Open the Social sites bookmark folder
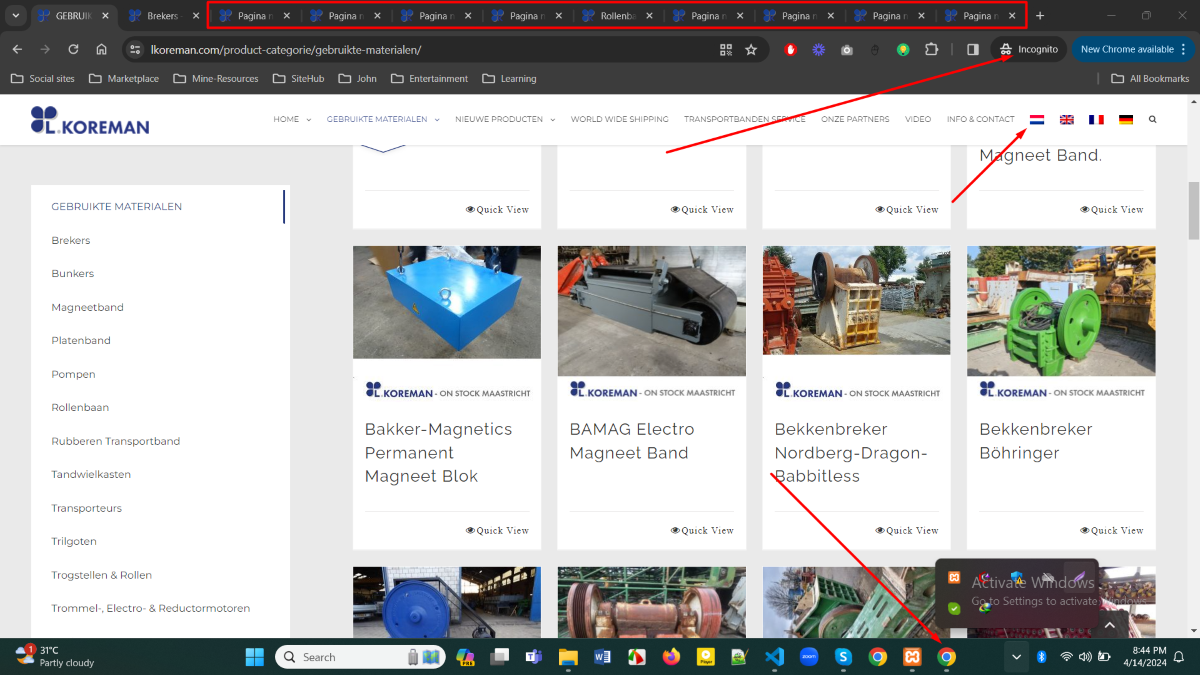The image size is (1200, 675). point(42,78)
